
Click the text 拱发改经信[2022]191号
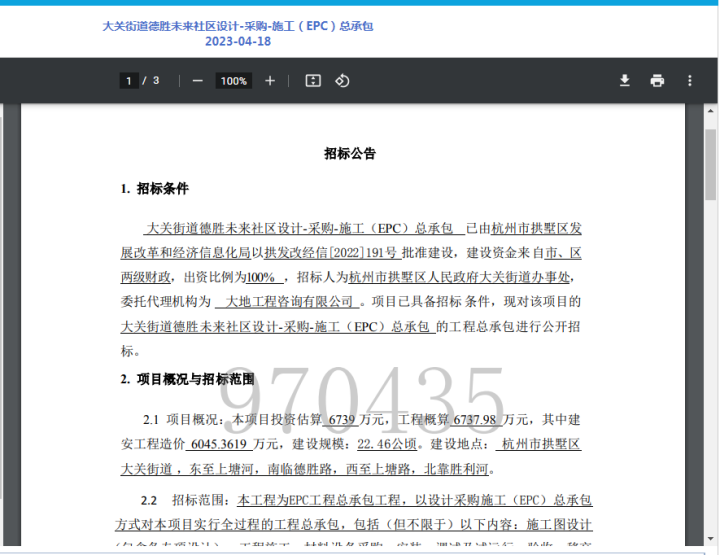[x=331, y=253]
